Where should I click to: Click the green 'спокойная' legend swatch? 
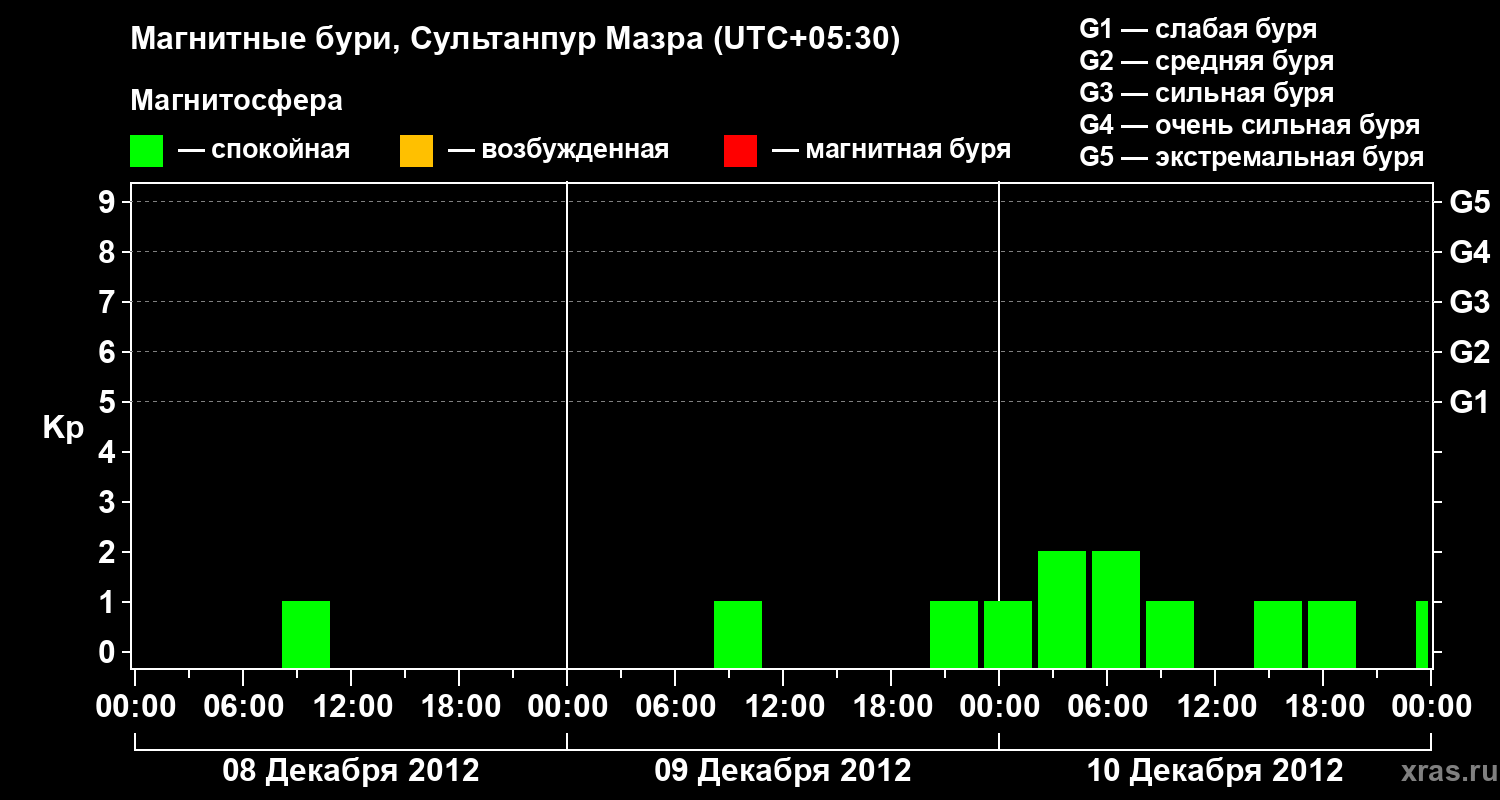coord(147,151)
